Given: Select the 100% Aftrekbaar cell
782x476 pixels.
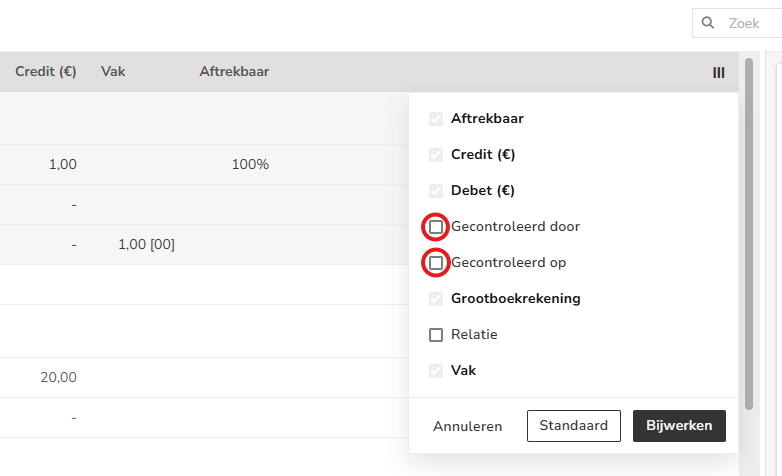Looking at the screenshot, I should [250, 165].
